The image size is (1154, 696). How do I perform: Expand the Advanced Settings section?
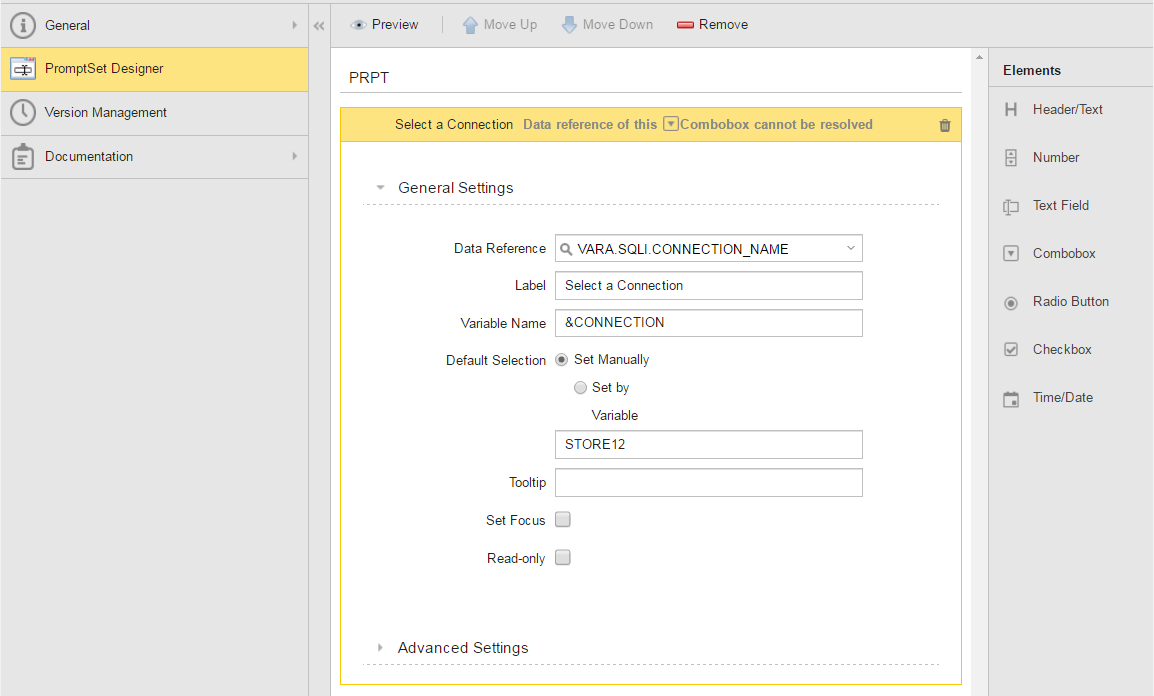(x=380, y=648)
